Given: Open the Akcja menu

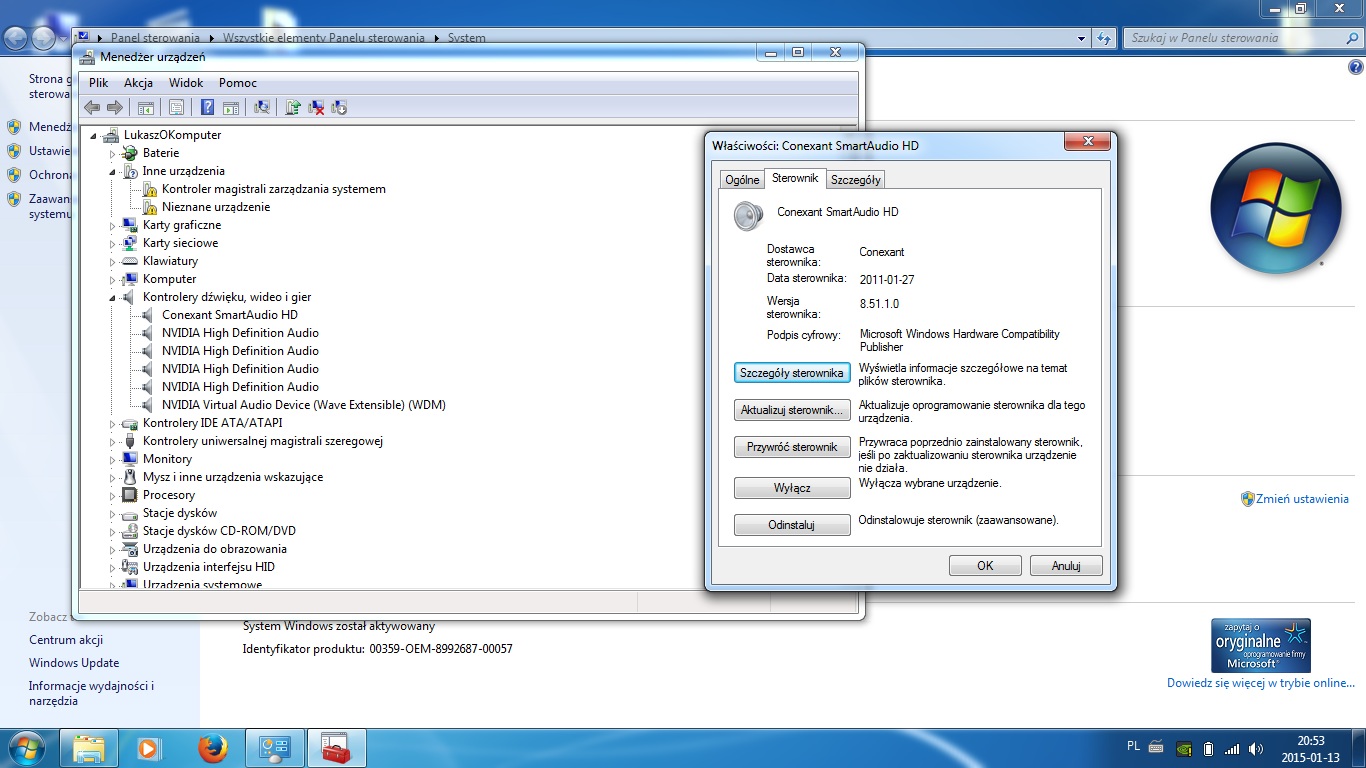Looking at the screenshot, I should (x=138, y=83).
